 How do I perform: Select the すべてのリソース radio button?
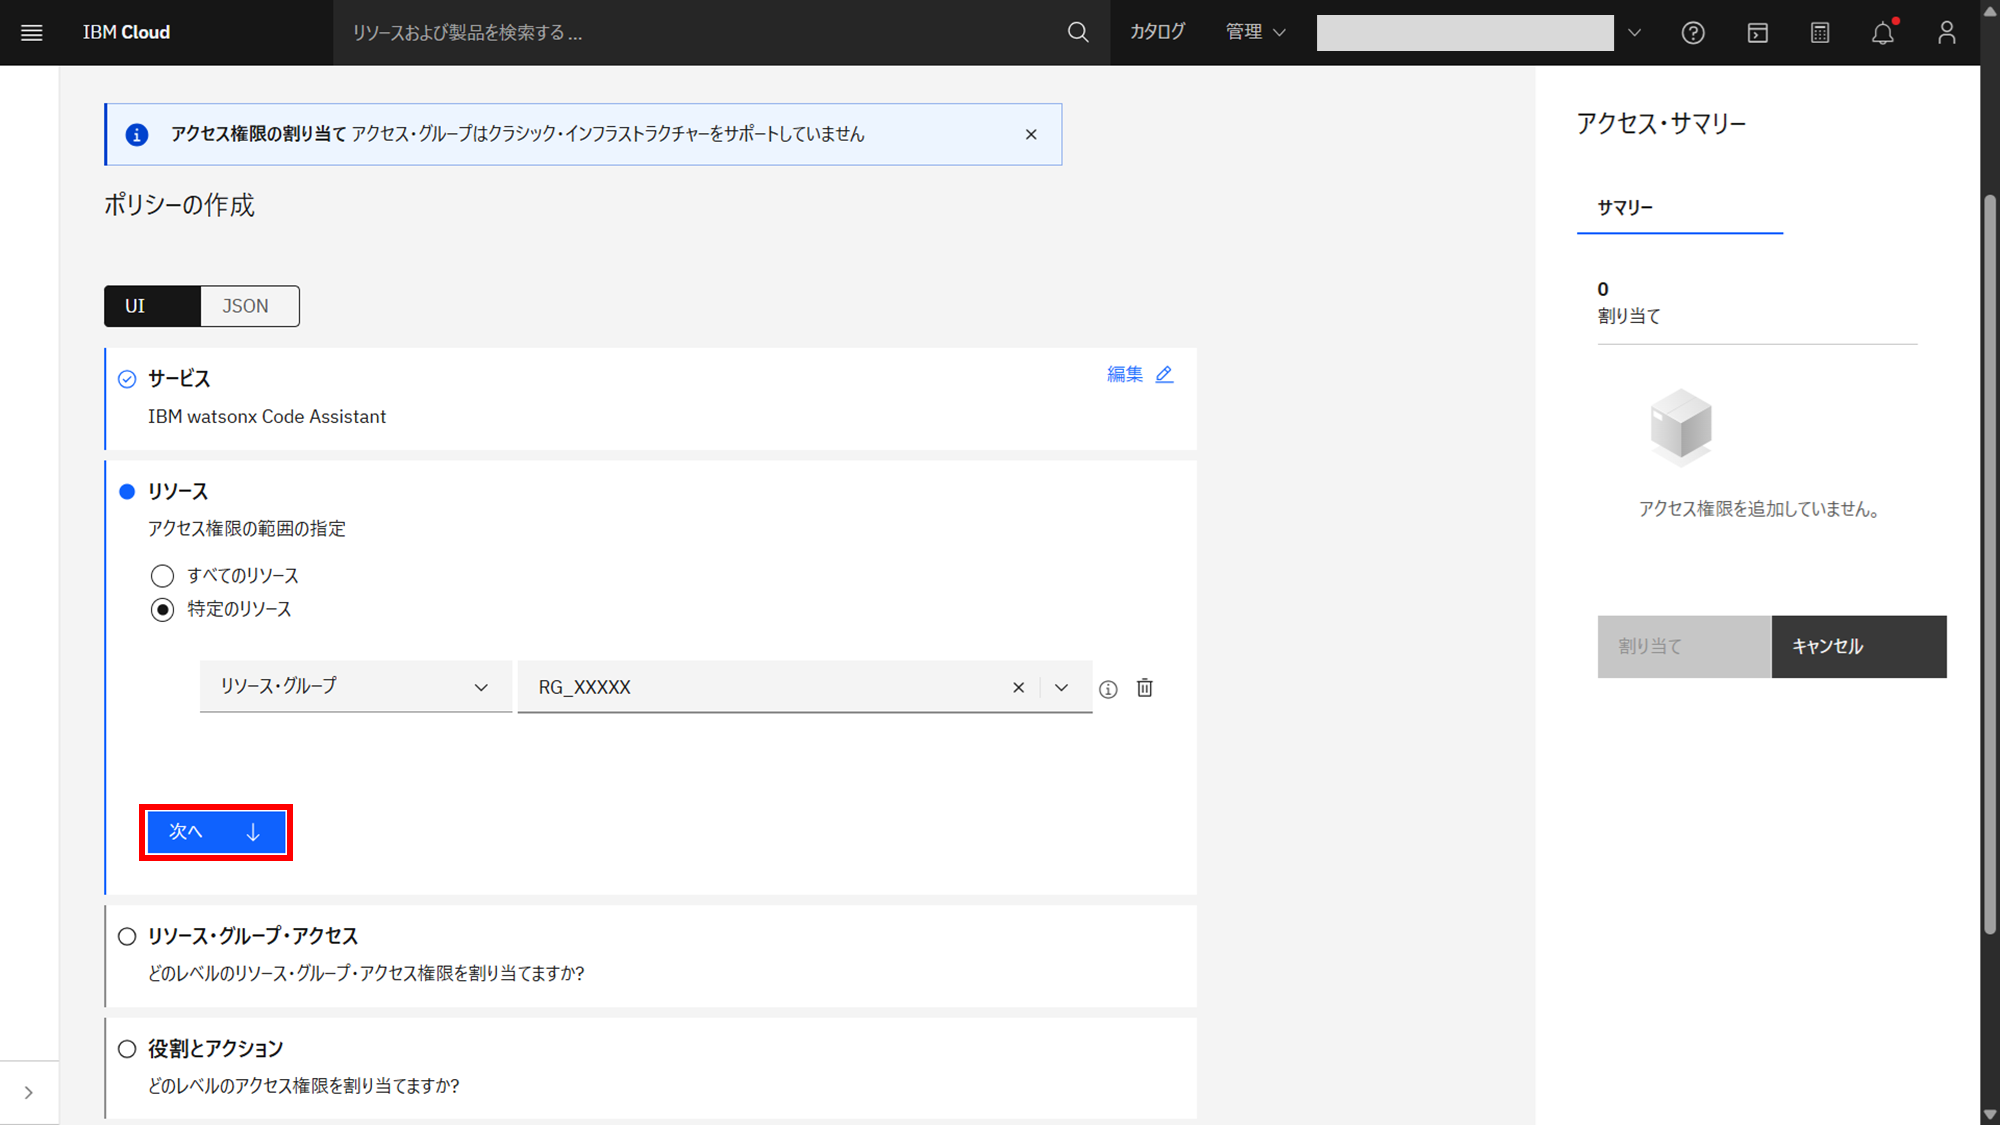(162, 576)
